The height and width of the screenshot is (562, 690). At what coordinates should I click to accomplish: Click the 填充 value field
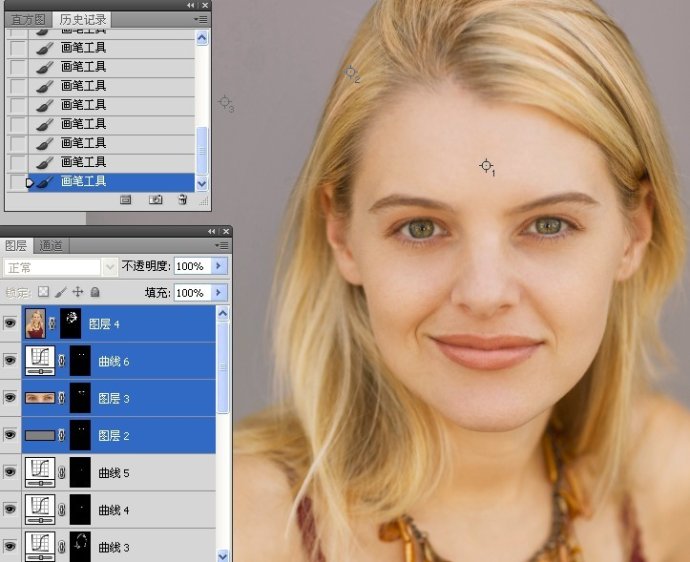coord(193,293)
